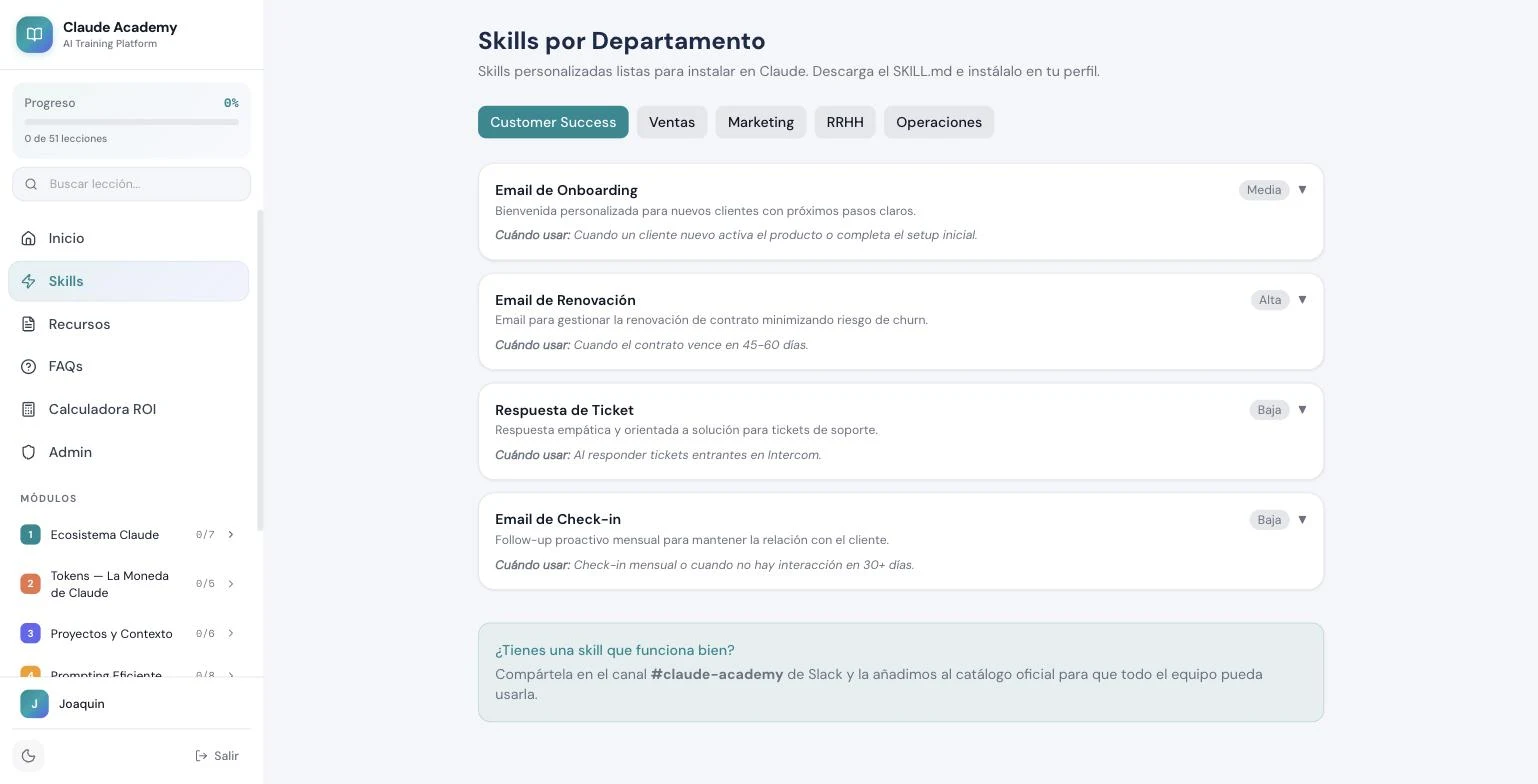Expand the Proyectos y Contexto module chevron
The height and width of the screenshot is (784, 1538).
point(231,634)
